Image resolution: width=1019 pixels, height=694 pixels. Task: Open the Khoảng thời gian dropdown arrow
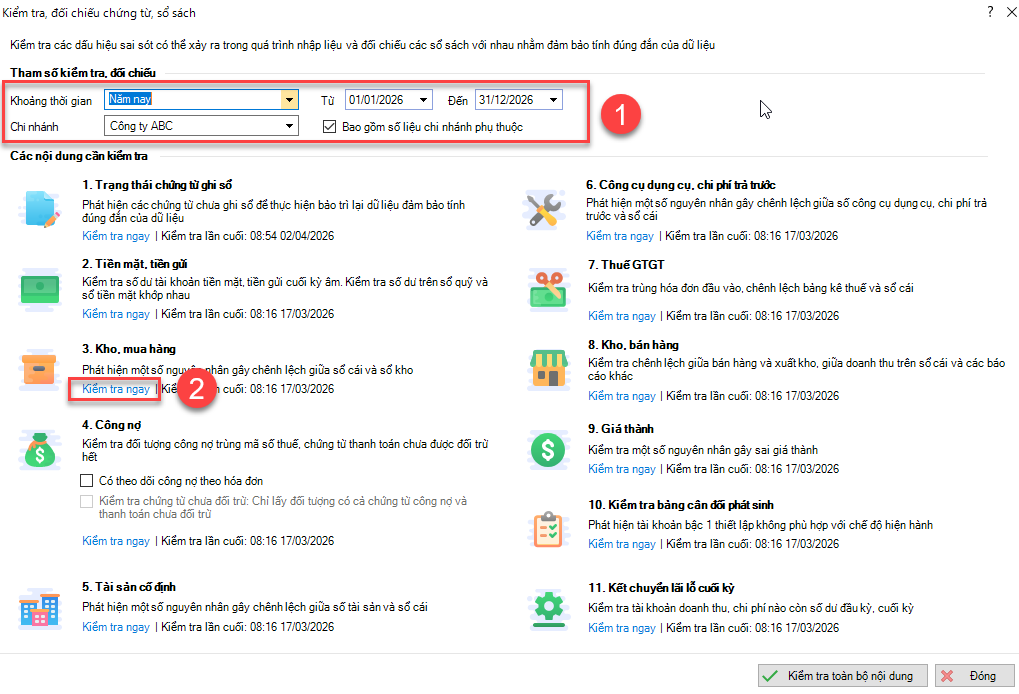pyautogui.click(x=289, y=99)
